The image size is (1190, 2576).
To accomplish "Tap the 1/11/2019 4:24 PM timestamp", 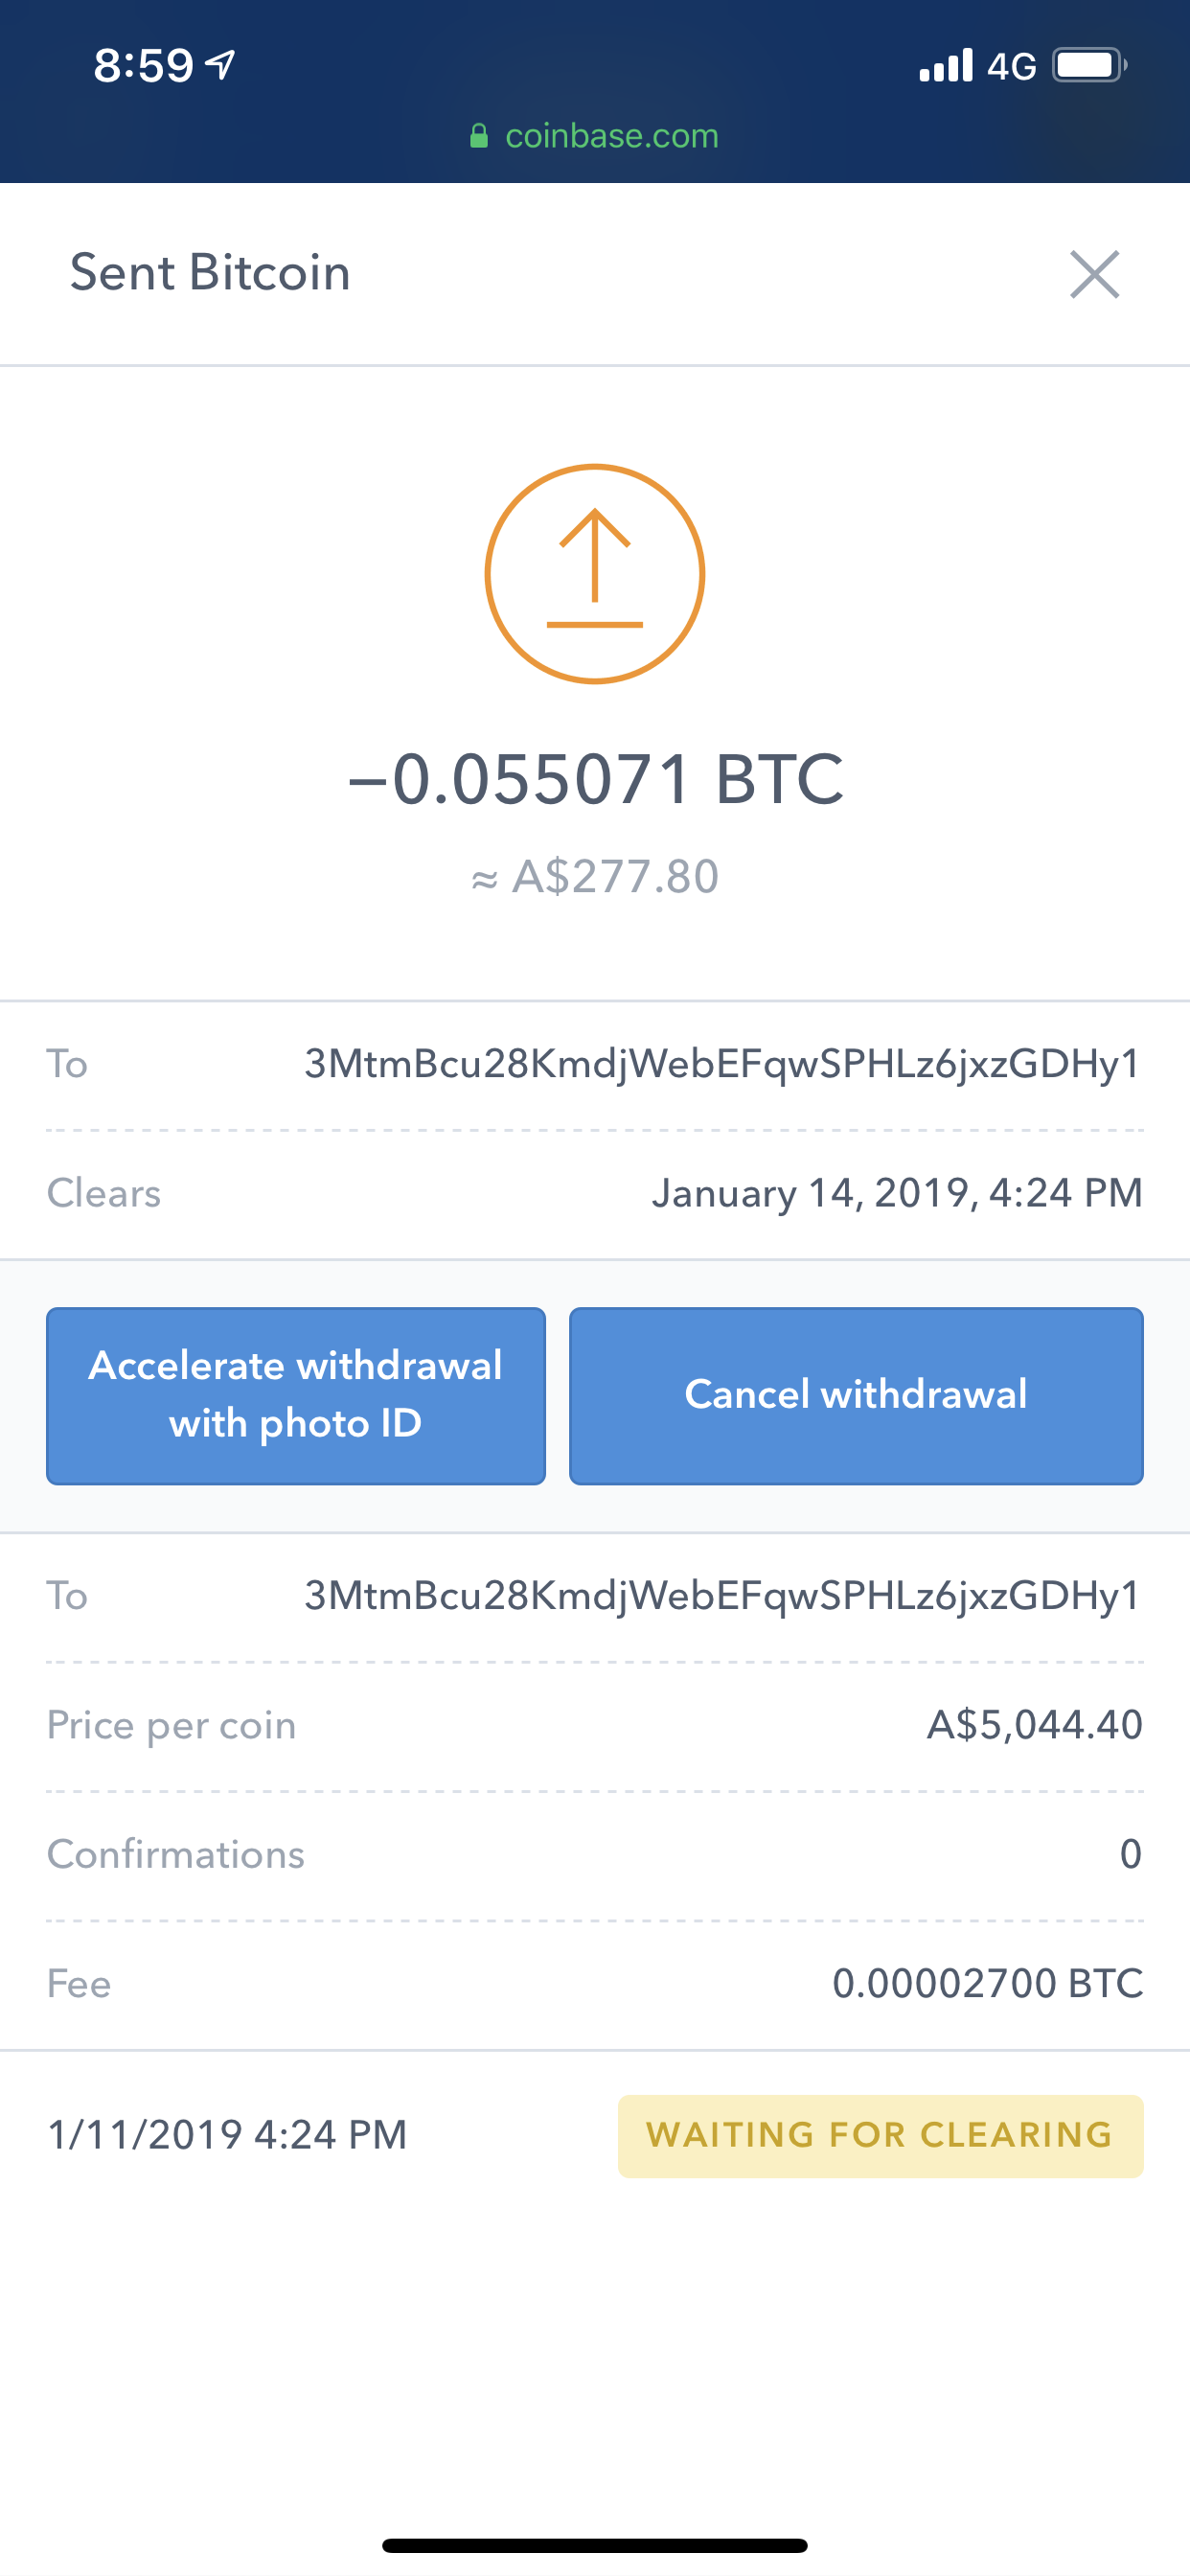I will tap(227, 2136).
